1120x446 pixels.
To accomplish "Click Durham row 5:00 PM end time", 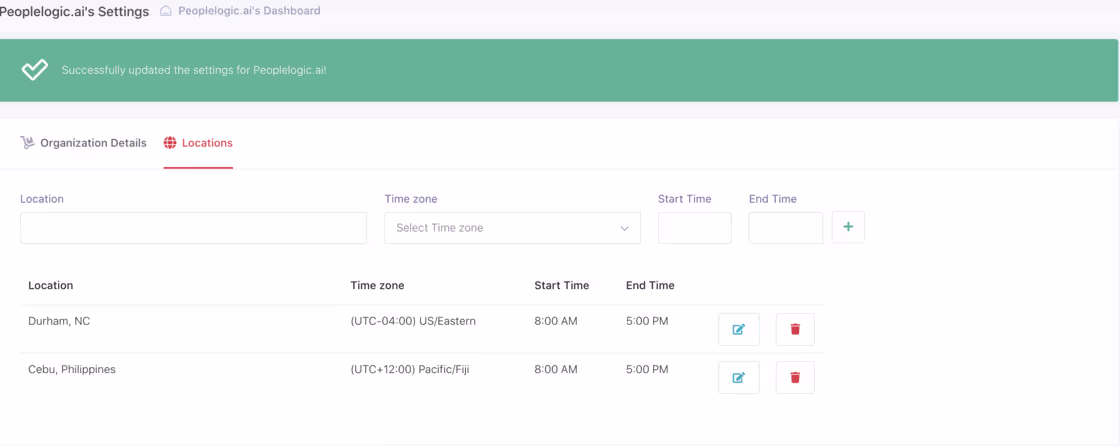I will pyautogui.click(x=647, y=322).
